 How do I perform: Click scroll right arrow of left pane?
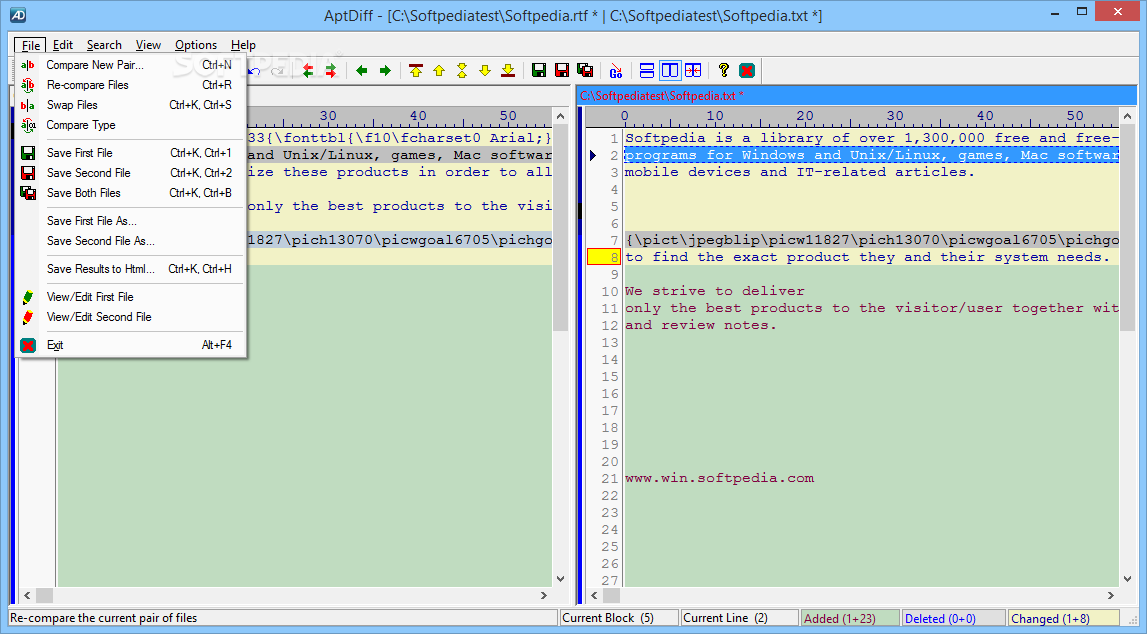coord(544,595)
